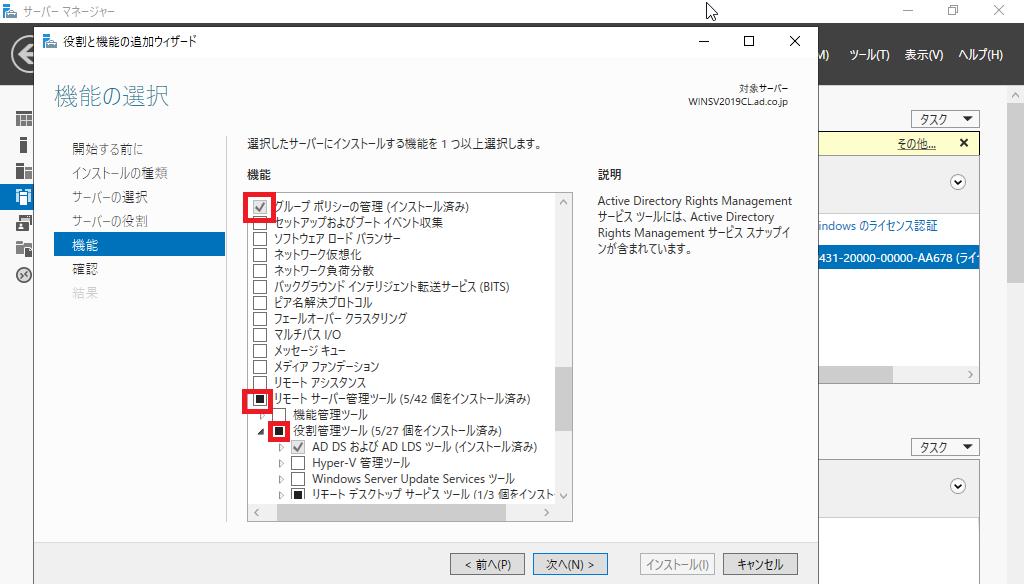Toggle リモート サーバー管理ツール checkbox

[x=260, y=399]
